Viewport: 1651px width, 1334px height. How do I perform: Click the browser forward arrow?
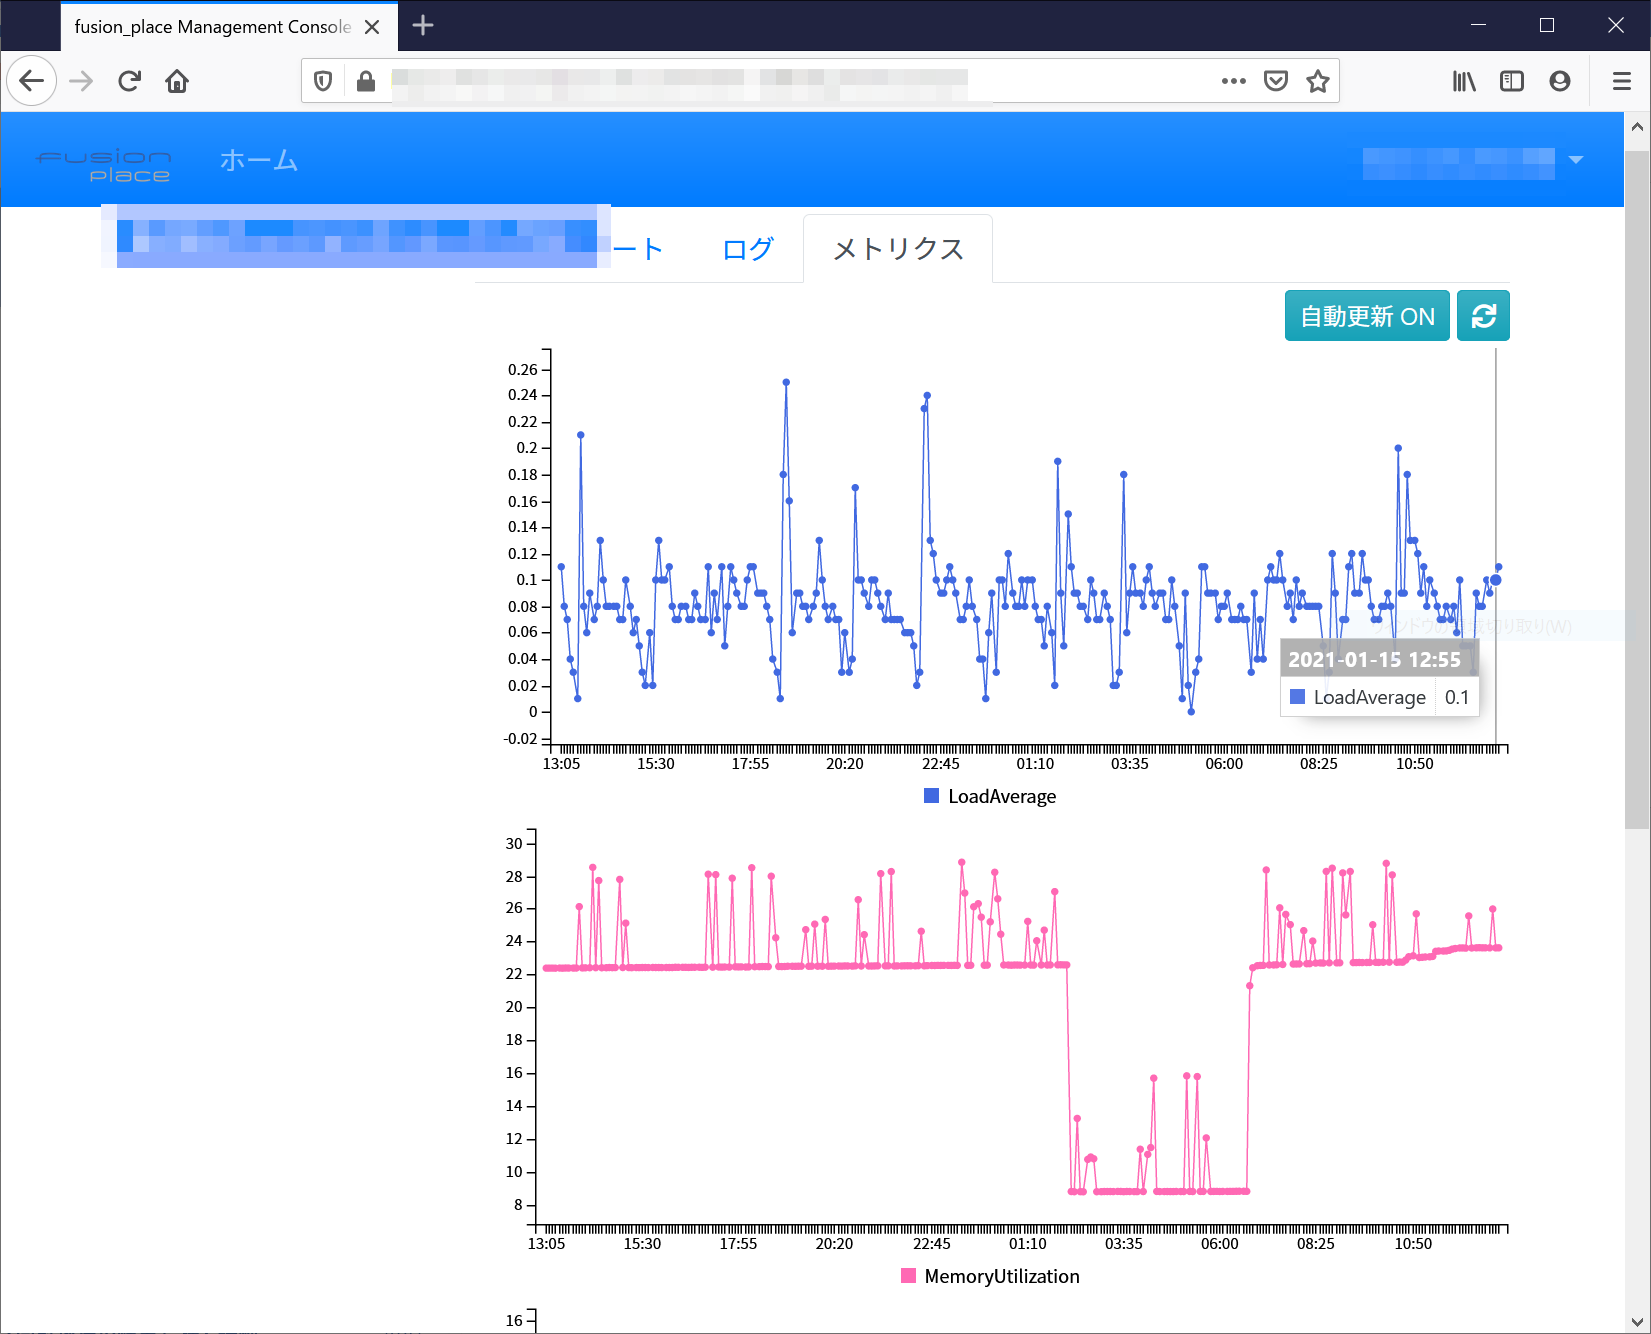pos(81,81)
